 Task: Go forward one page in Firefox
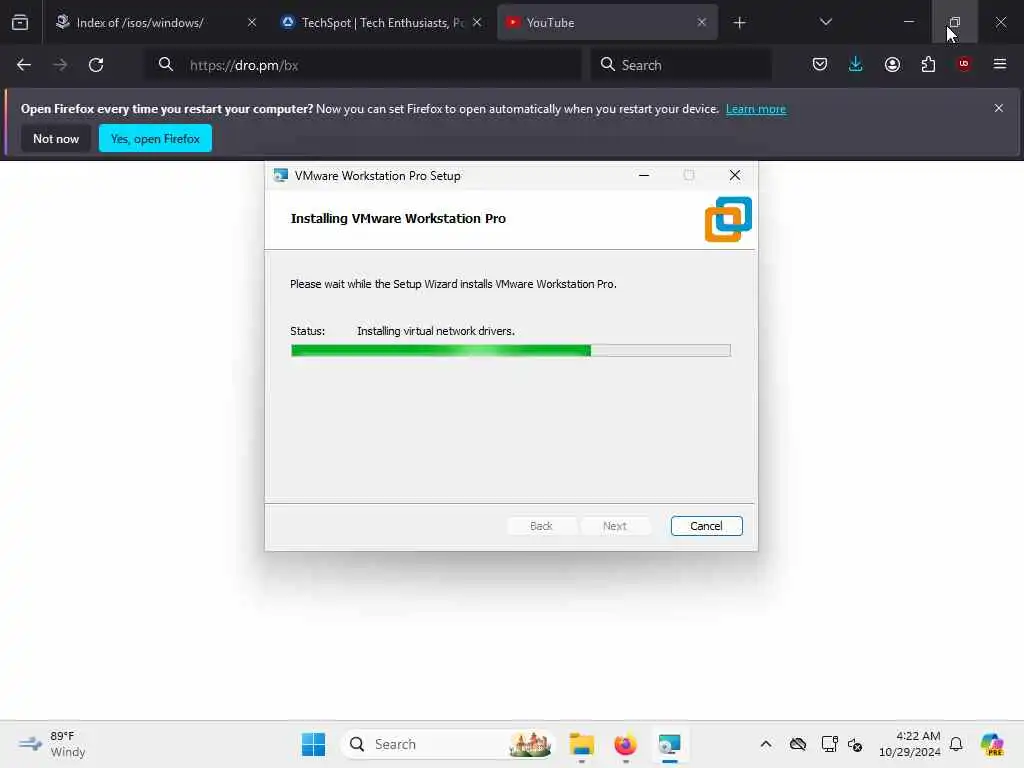[x=59, y=65]
